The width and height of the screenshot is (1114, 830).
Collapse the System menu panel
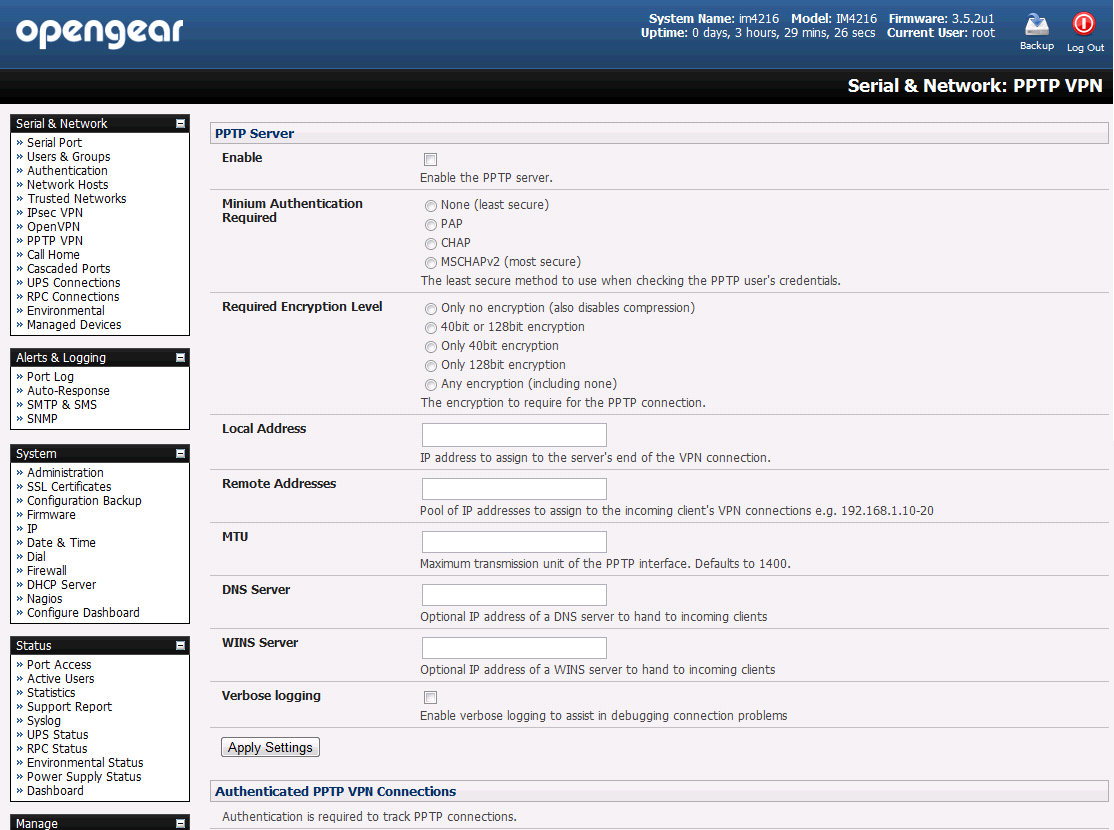point(180,453)
